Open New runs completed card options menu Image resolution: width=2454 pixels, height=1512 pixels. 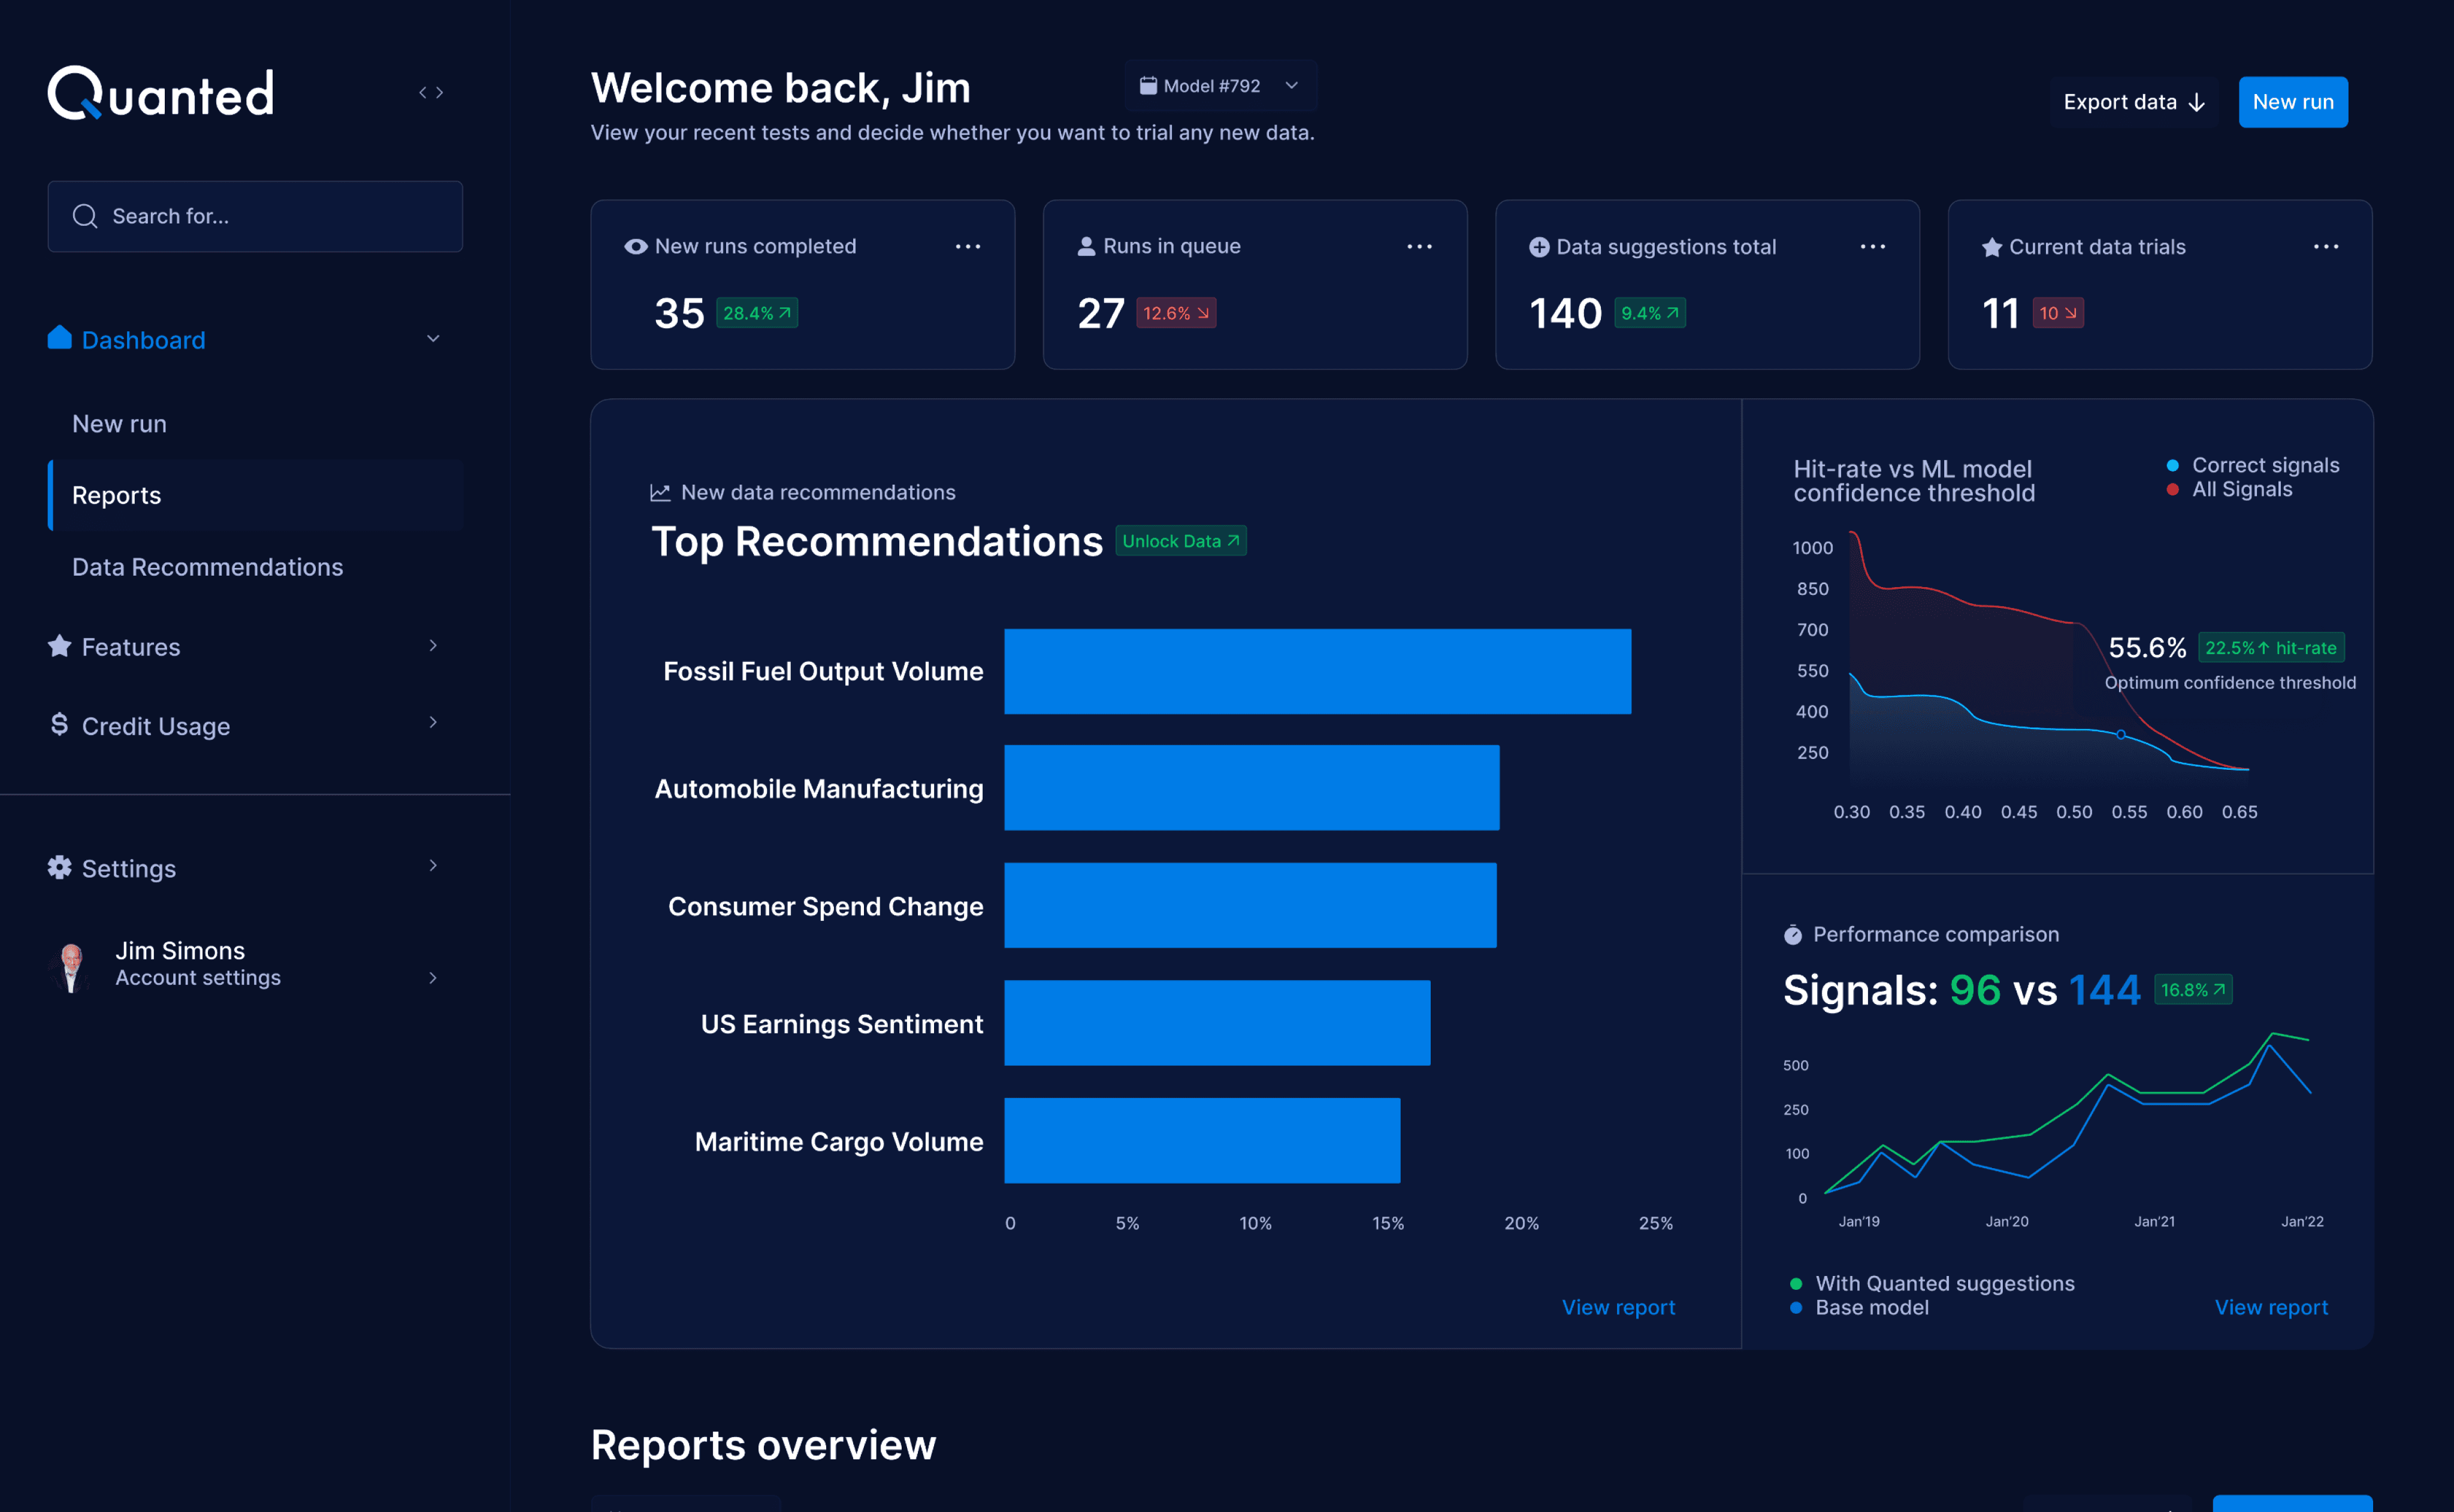[x=968, y=246]
